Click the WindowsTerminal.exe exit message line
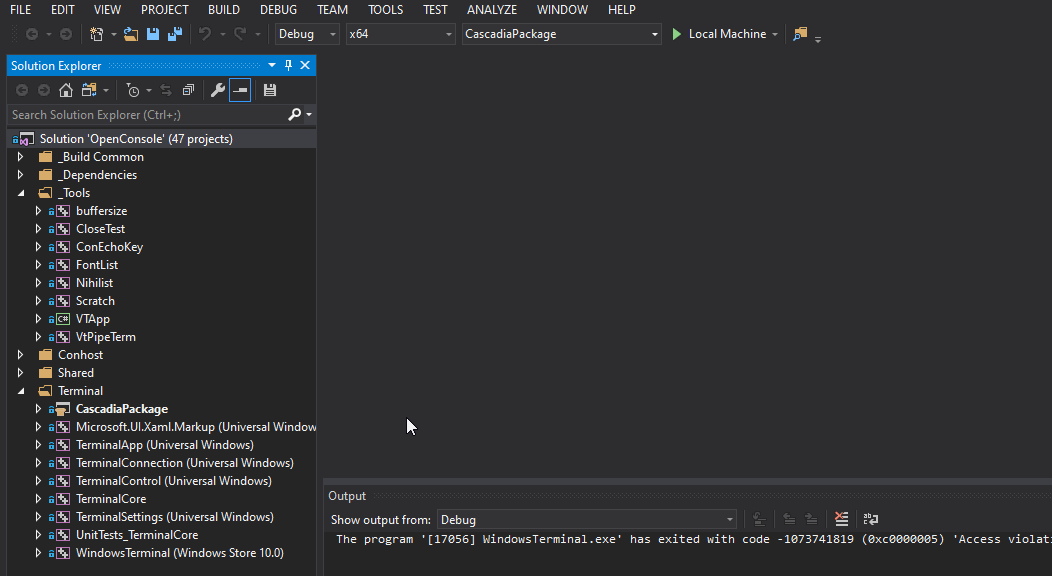The height and width of the screenshot is (576, 1052). click(x=694, y=539)
